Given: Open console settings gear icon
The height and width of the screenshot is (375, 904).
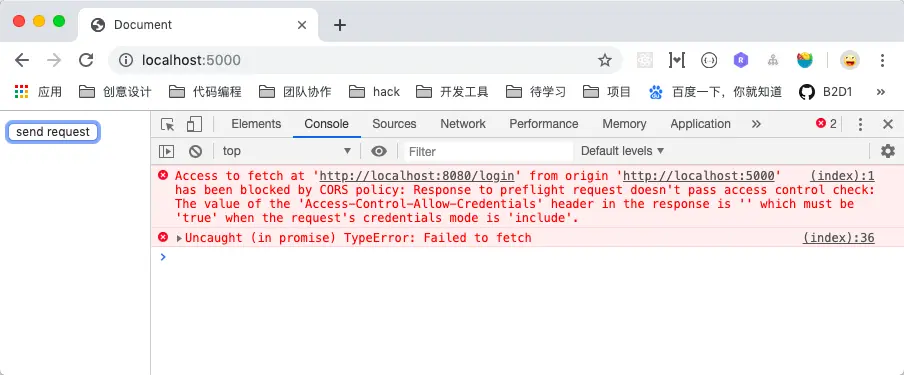Looking at the screenshot, I should (888, 151).
